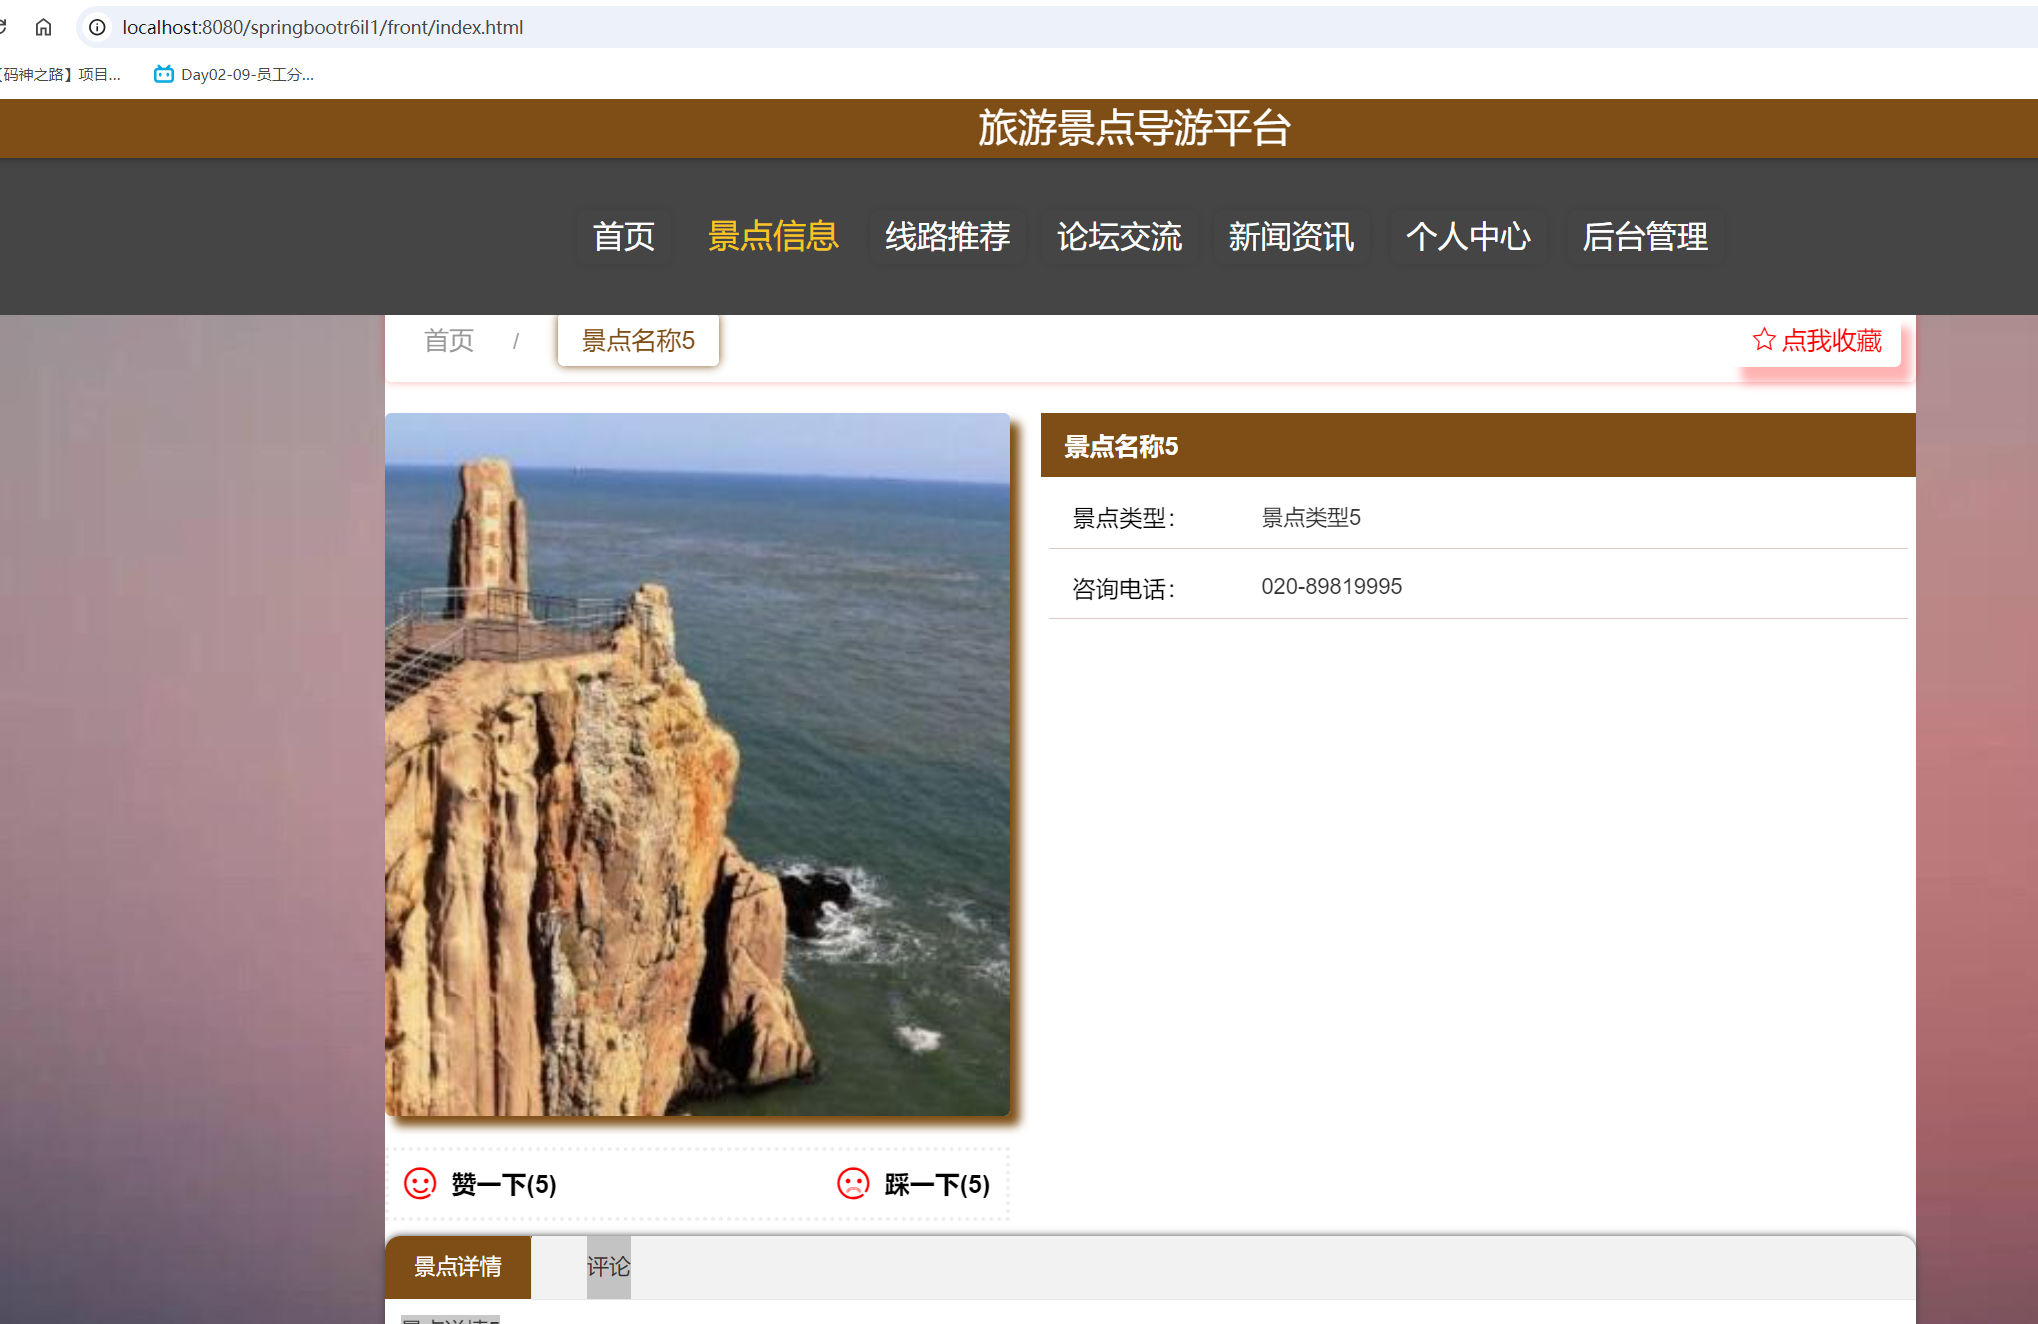
Task: Switch to the 景点详情 tab
Action: (458, 1267)
